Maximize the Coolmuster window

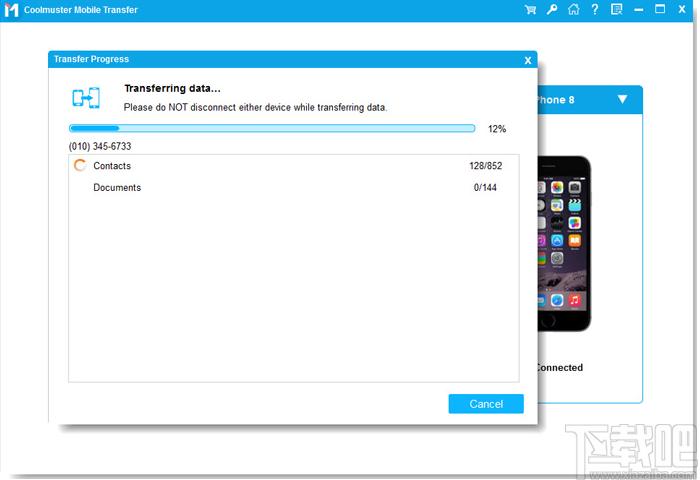click(x=660, y=9)
